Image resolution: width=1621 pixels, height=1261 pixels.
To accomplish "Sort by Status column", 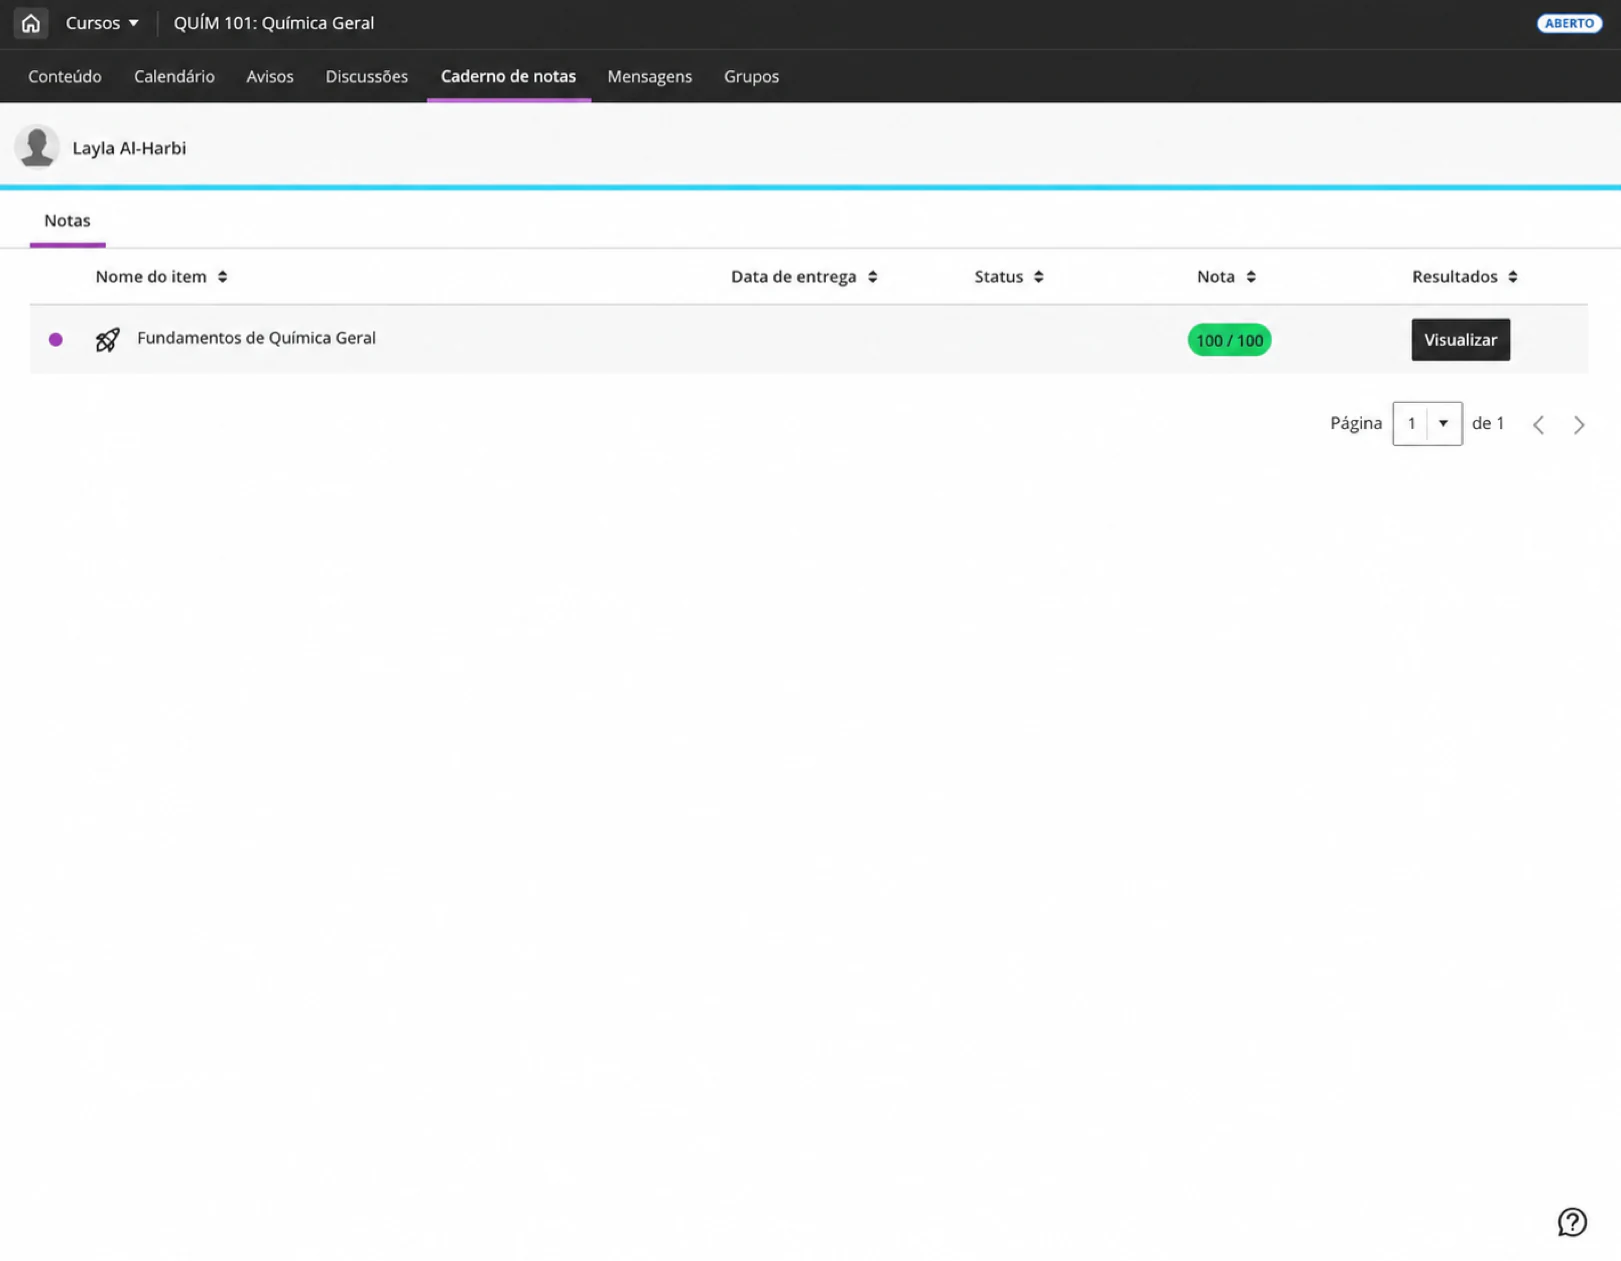I will 1009,277.
